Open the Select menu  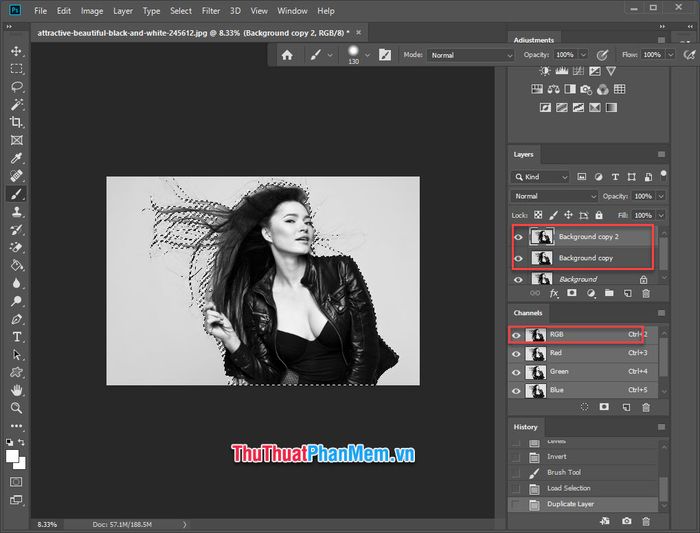[181, 11]
